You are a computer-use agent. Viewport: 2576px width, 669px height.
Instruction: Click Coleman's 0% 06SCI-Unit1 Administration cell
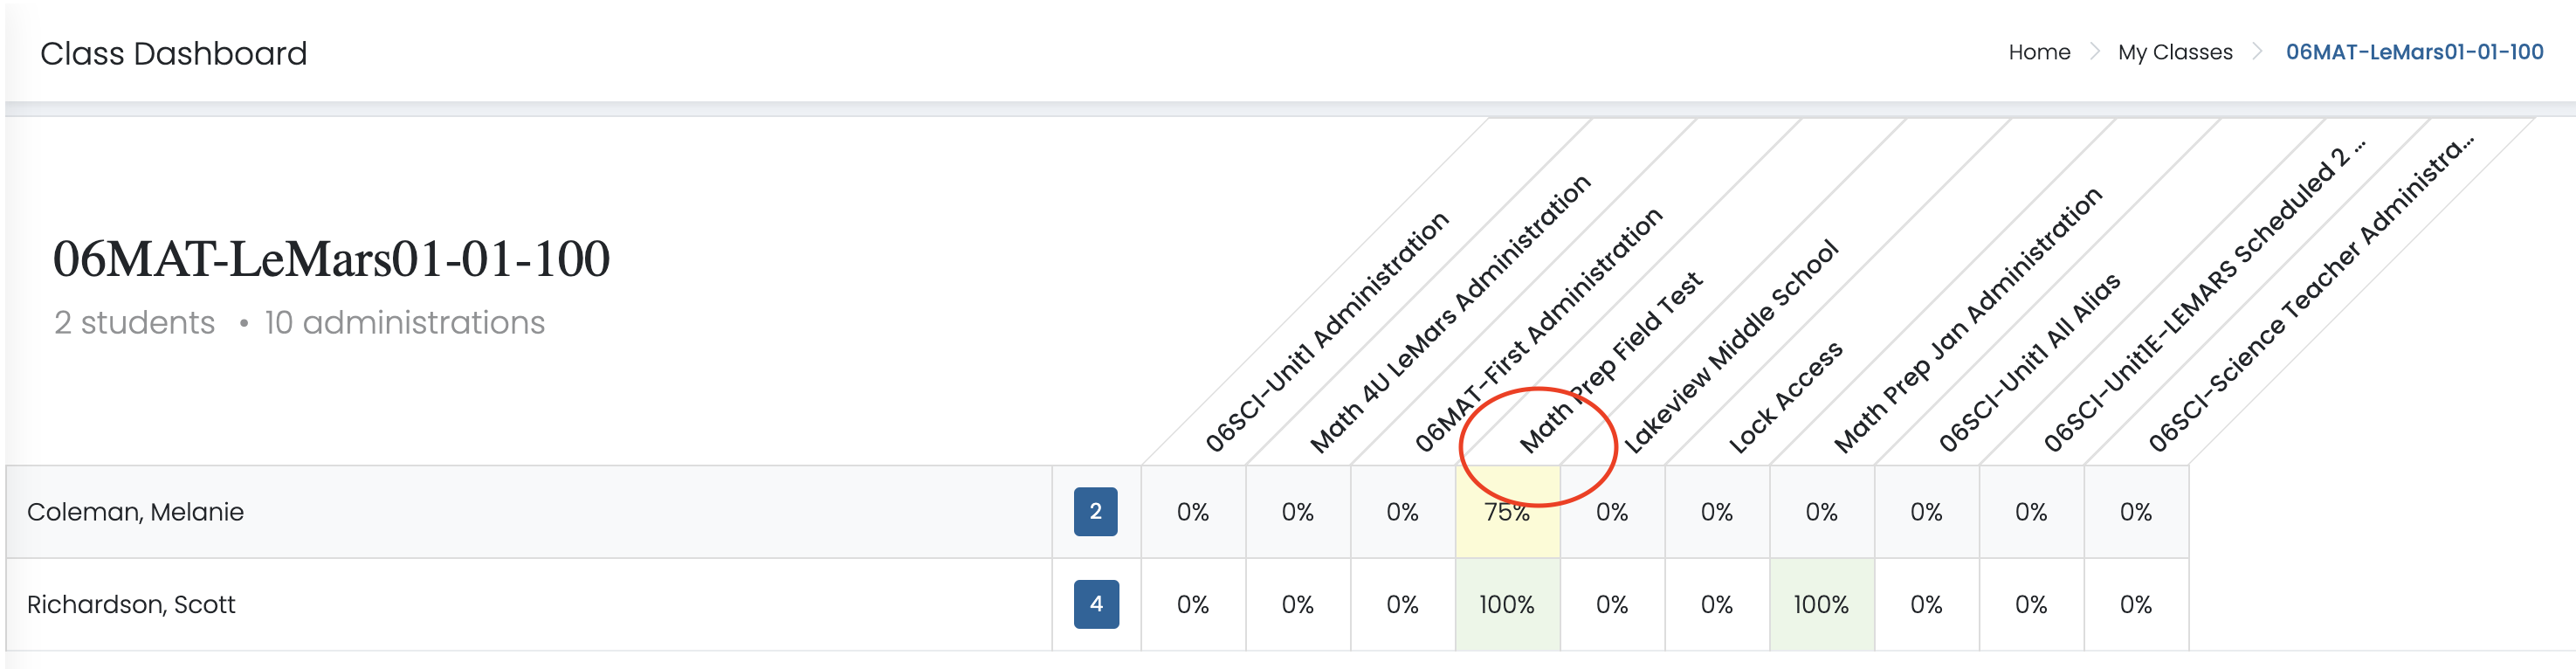(1192, 512)
